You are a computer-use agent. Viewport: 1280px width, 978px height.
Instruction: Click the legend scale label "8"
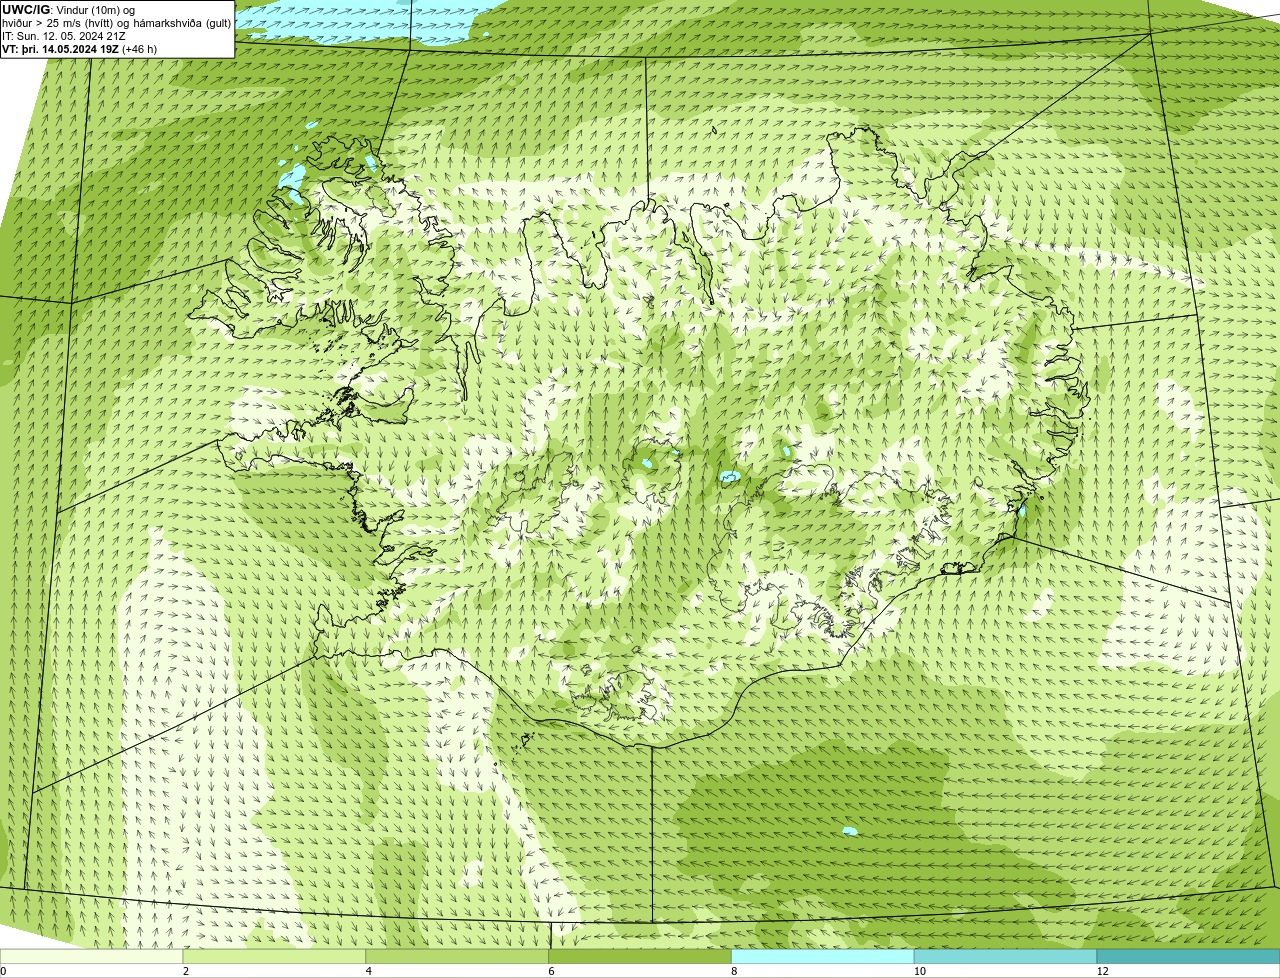pyautogui.click(x=733, y=971)
